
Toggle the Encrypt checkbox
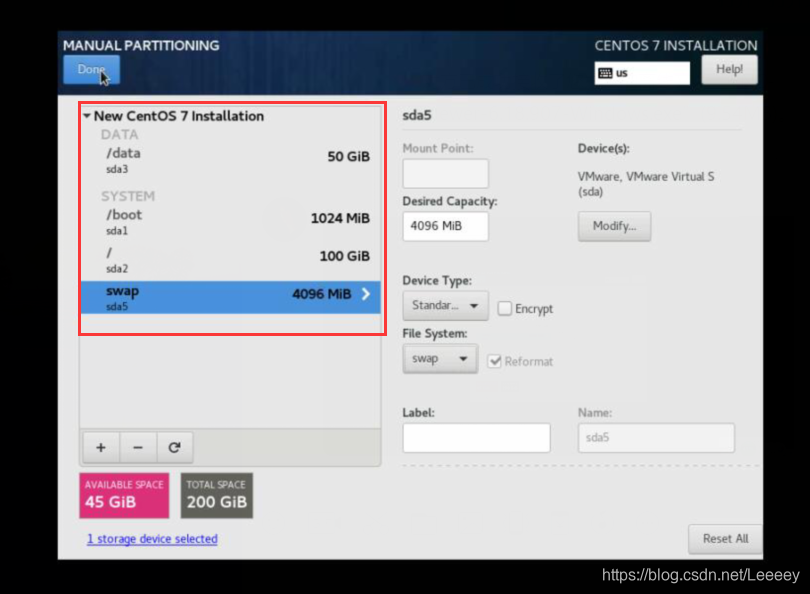[504, 308]
